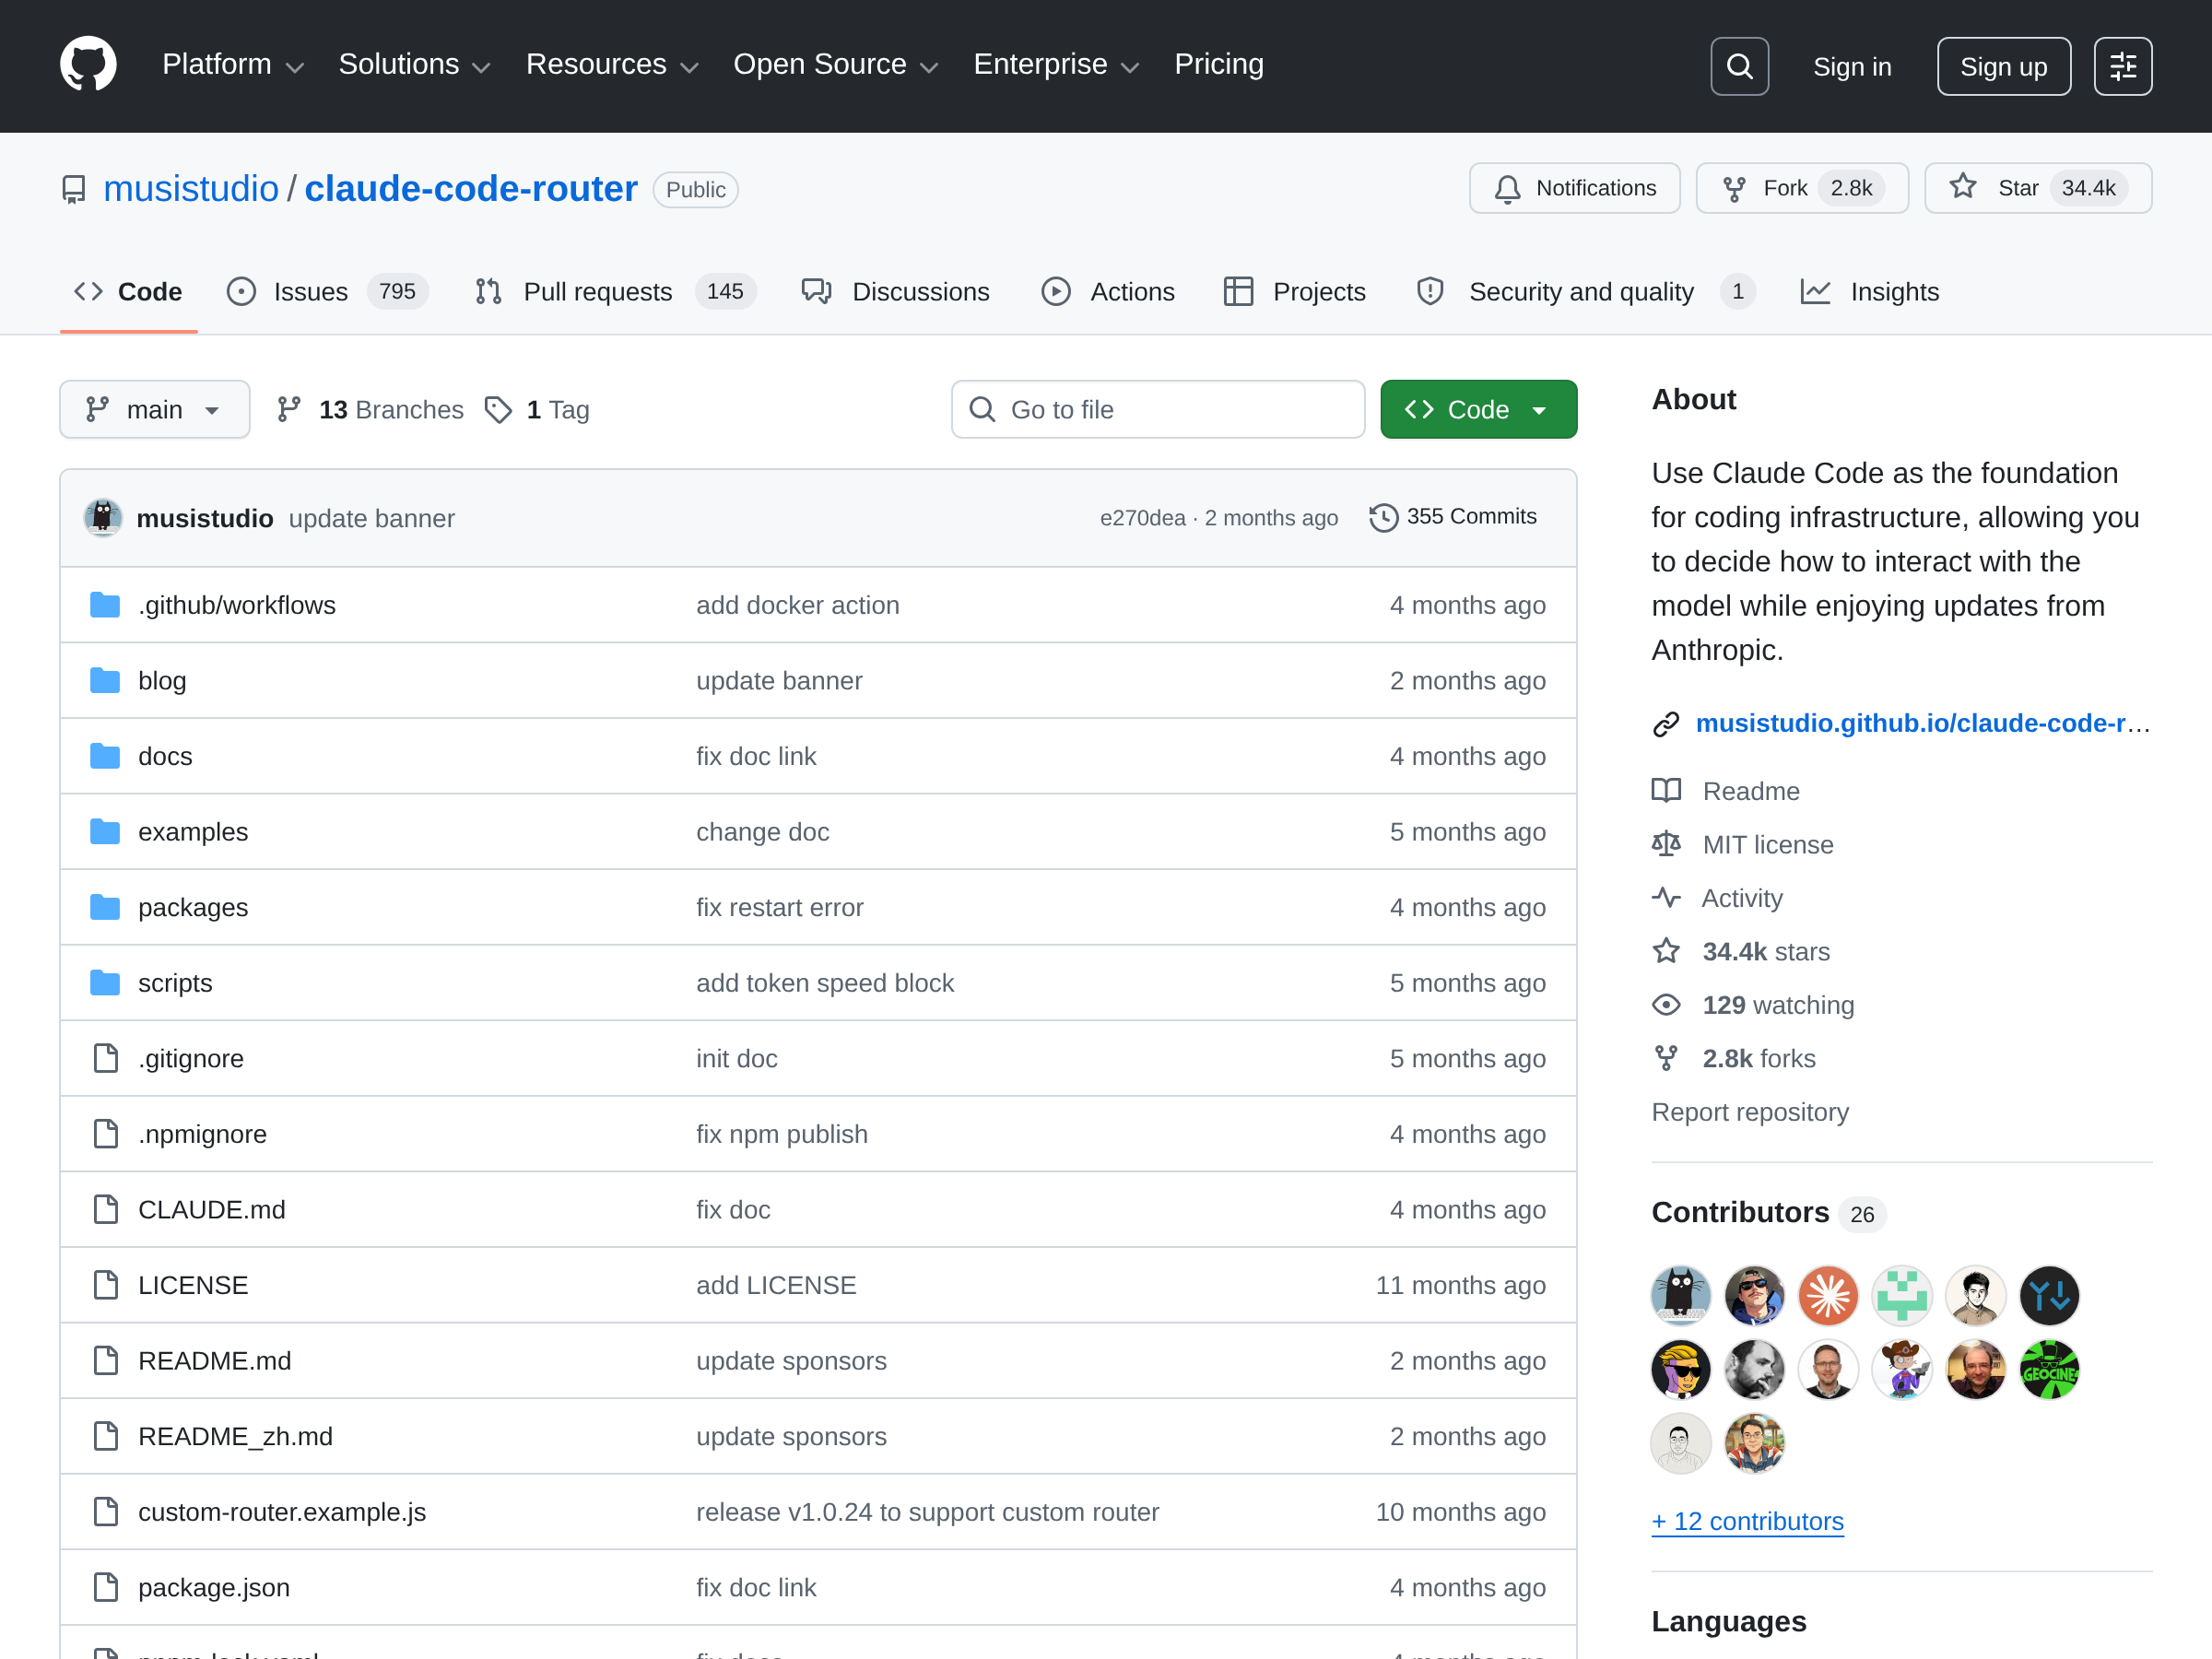2212x1659 pixels.
Task: Open the Contributors heading link
Action: (x=1769, y=1213)
